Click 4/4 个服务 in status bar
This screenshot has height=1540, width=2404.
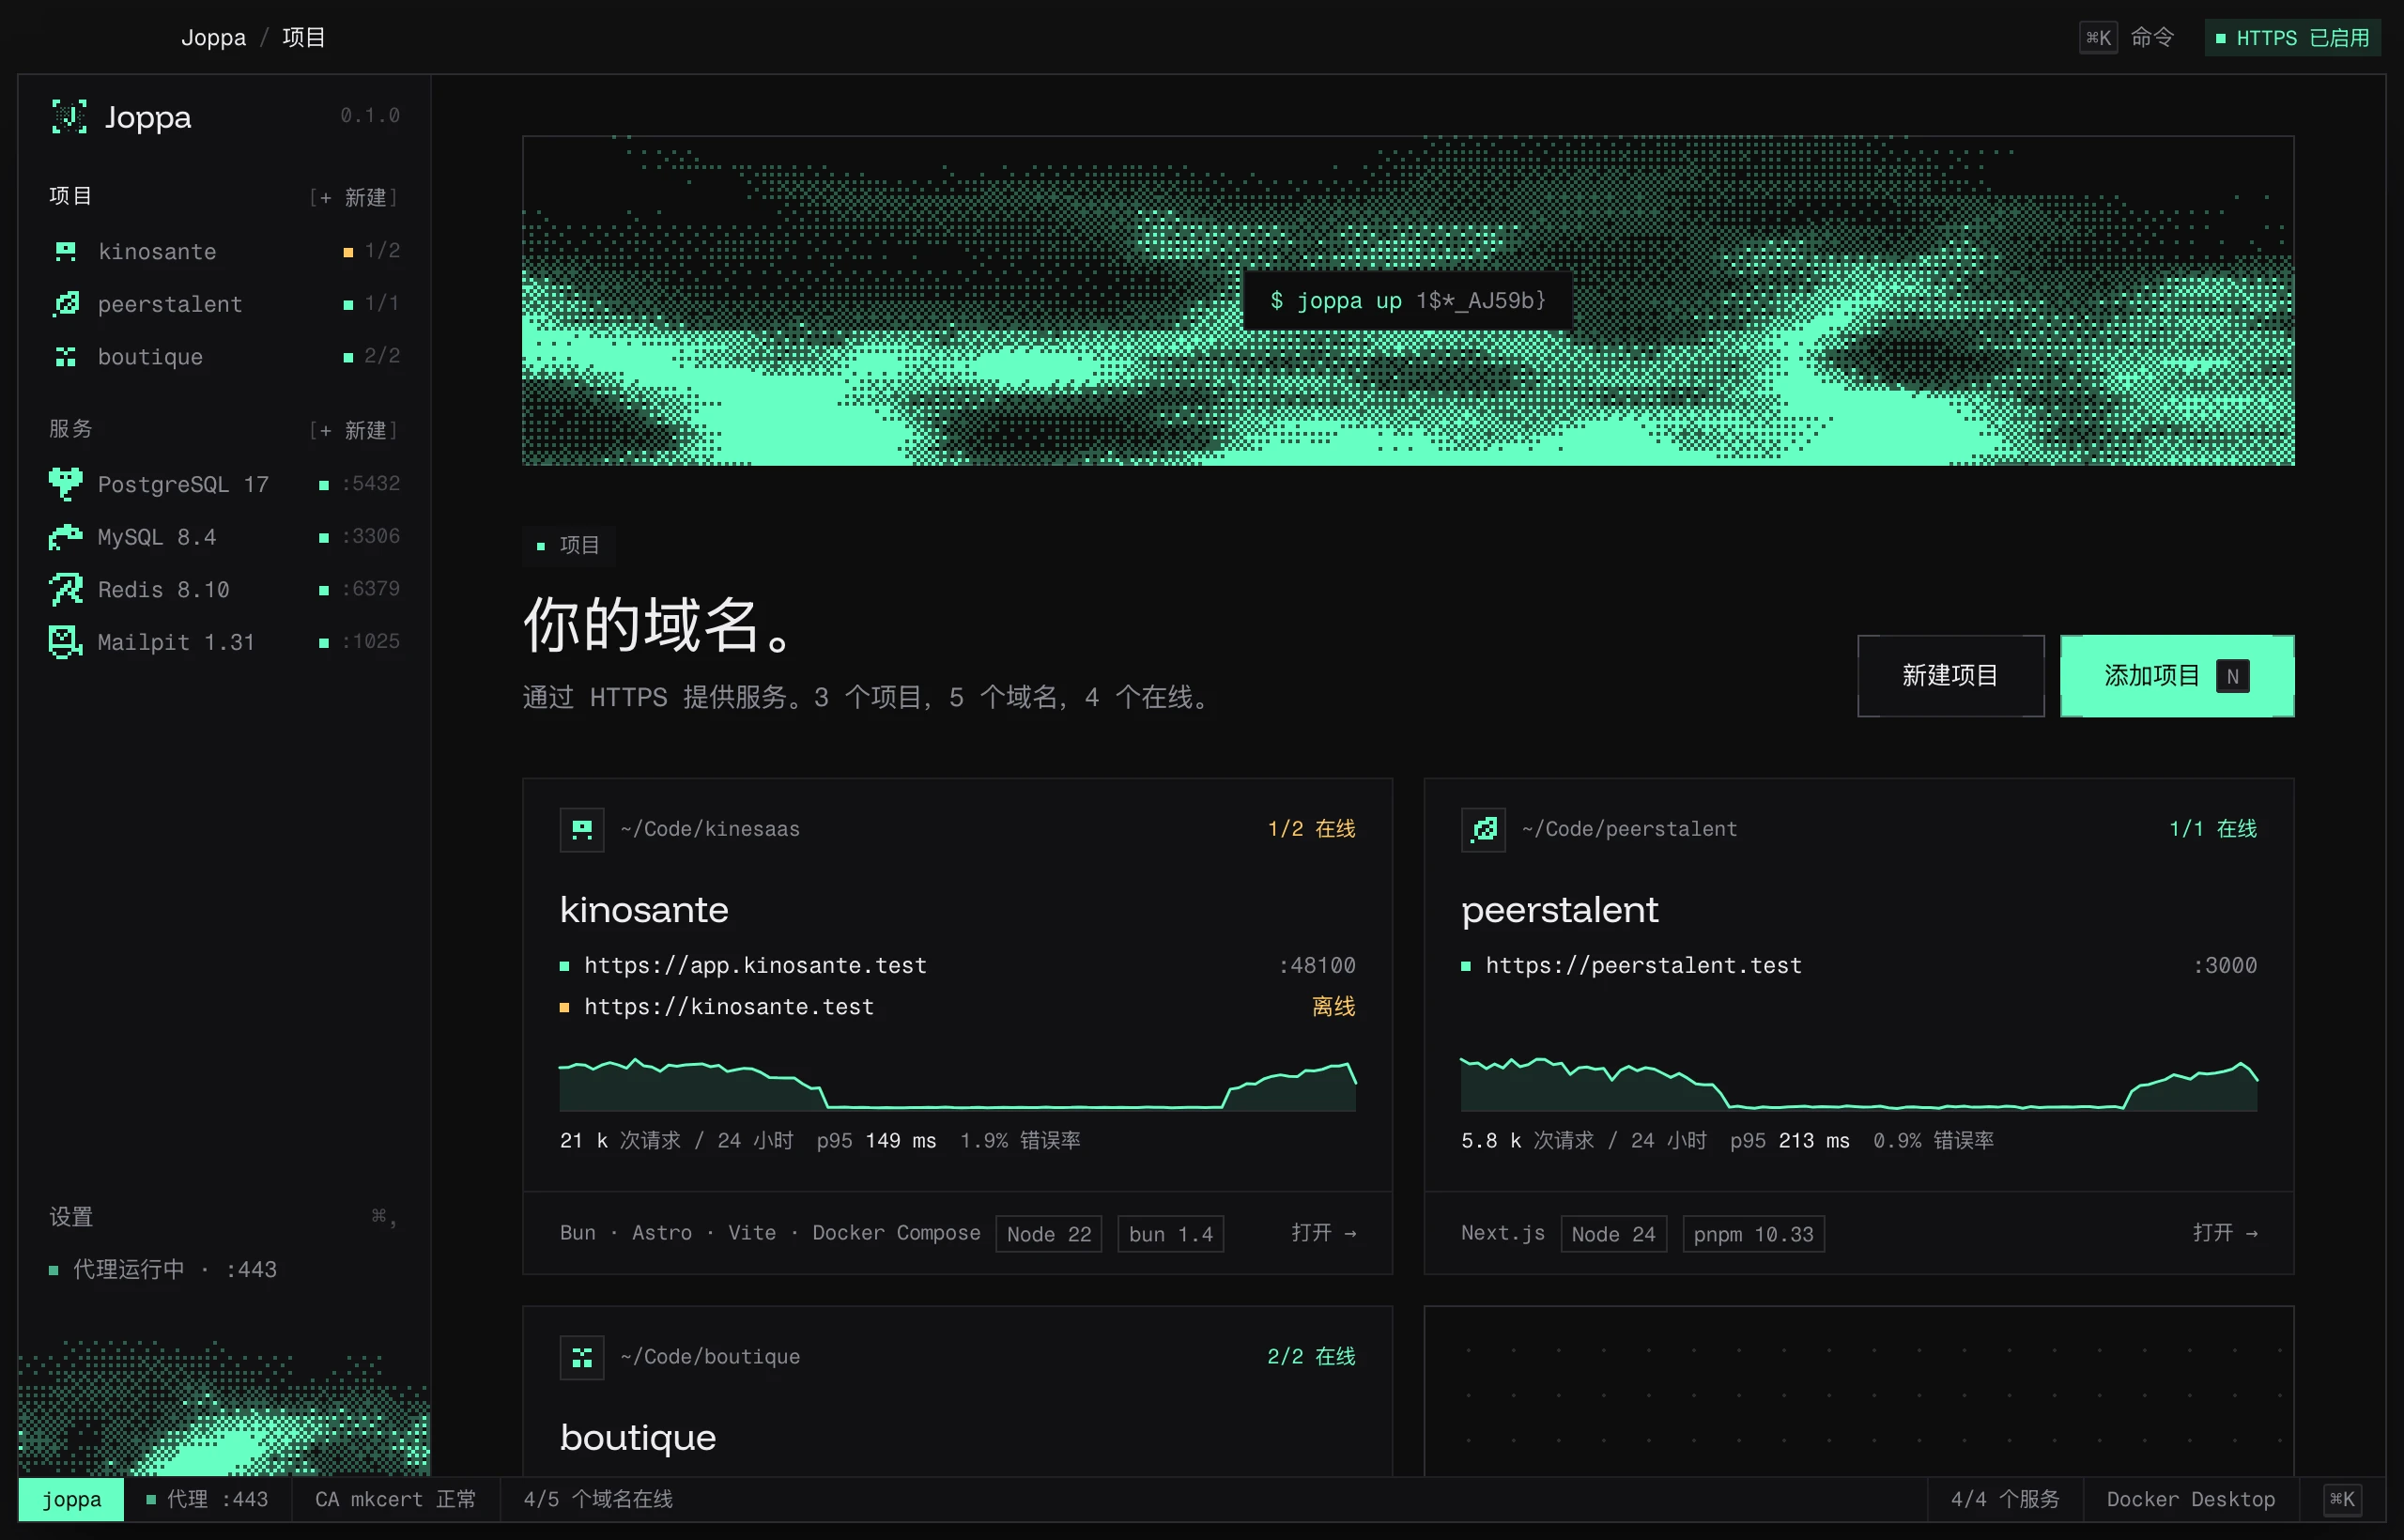tap(2005, 1499)
